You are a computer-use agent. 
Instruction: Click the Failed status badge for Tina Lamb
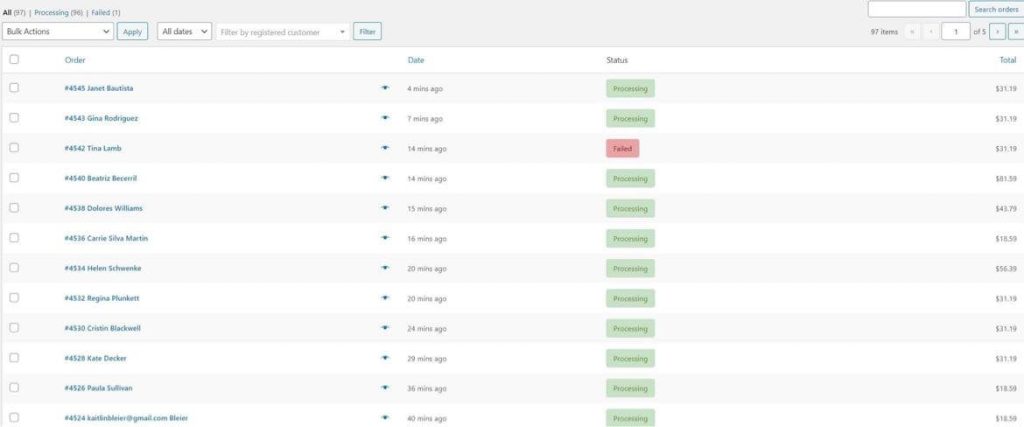coord(622,148)
